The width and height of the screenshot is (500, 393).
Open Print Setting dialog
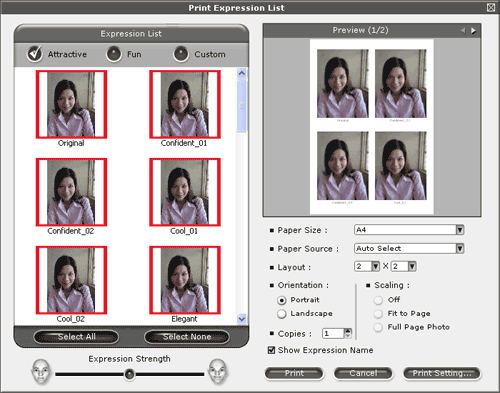pyautogui.click(x=442, y=373)
